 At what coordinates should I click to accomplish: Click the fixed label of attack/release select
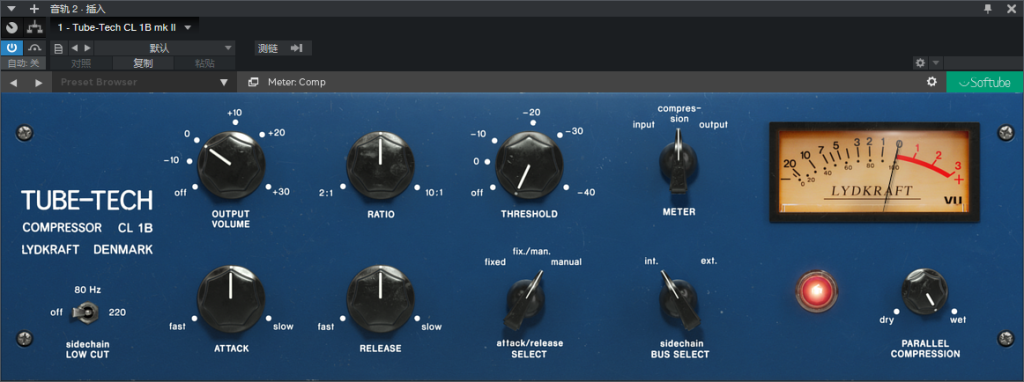(x=495, y=262)
